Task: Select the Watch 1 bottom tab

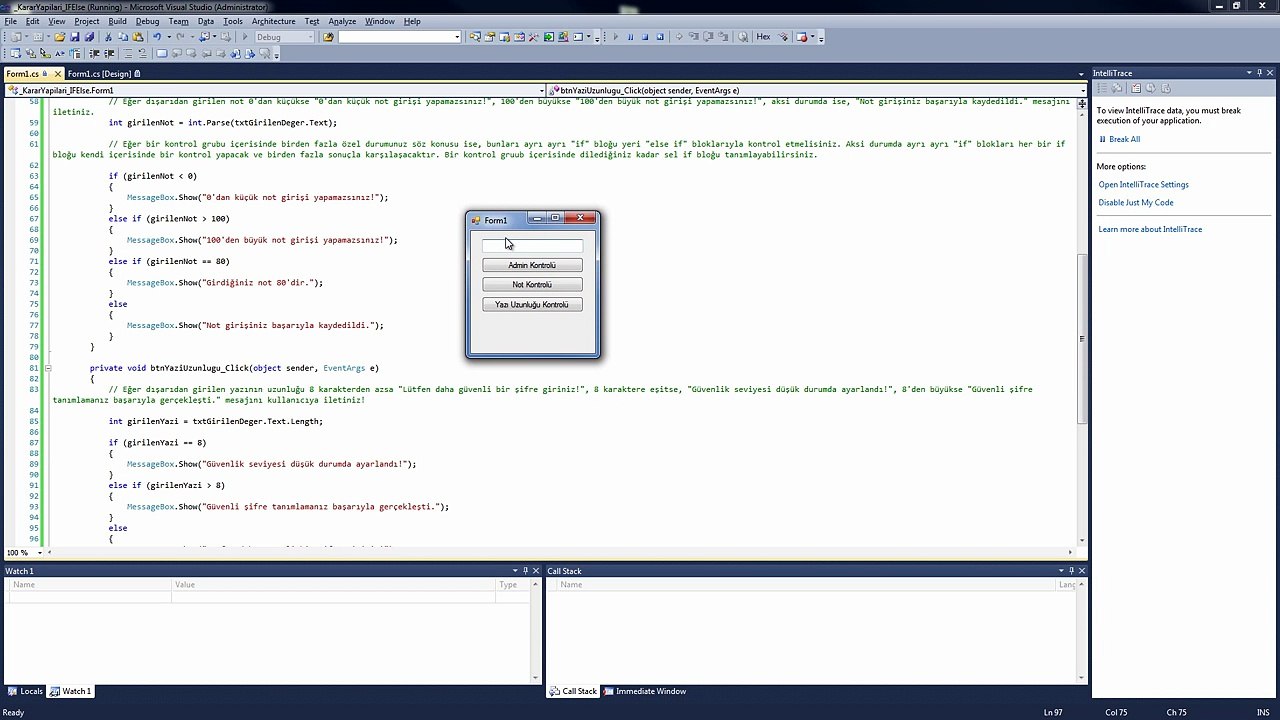Action: point(71,691)
